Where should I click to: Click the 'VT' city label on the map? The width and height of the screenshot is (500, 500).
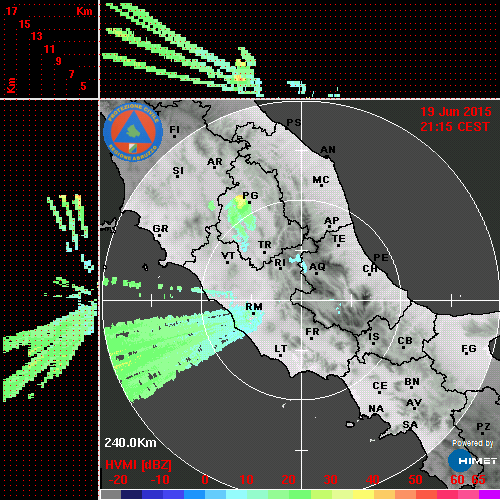228,256
